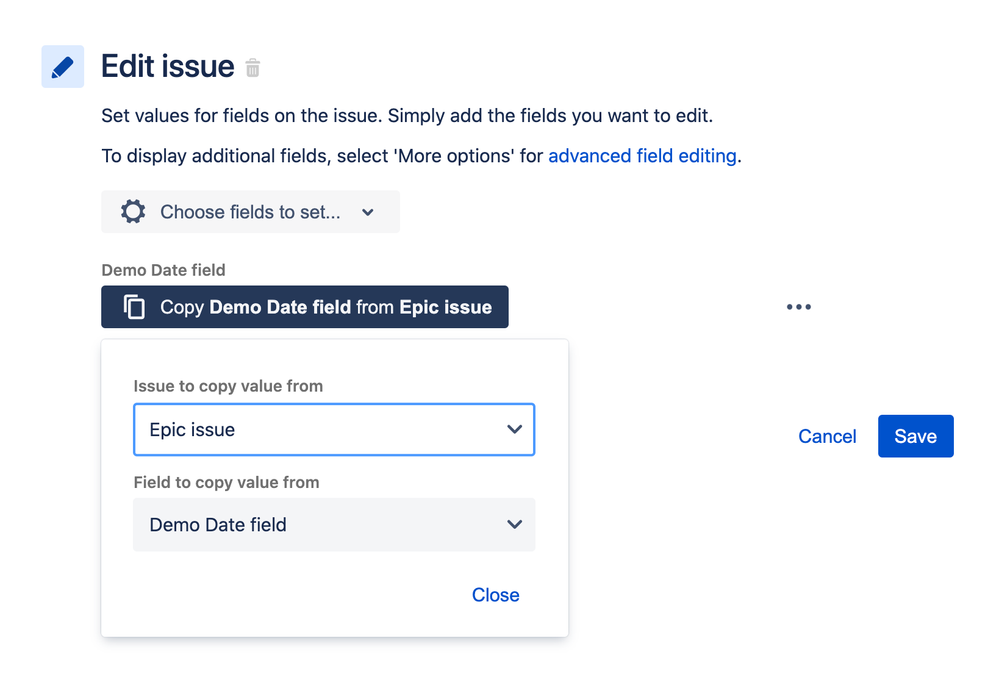The height and width of the screenshot is (682, 999).
Task: Expand the Choose fields to set selector
Action: [x=250, y=211]
